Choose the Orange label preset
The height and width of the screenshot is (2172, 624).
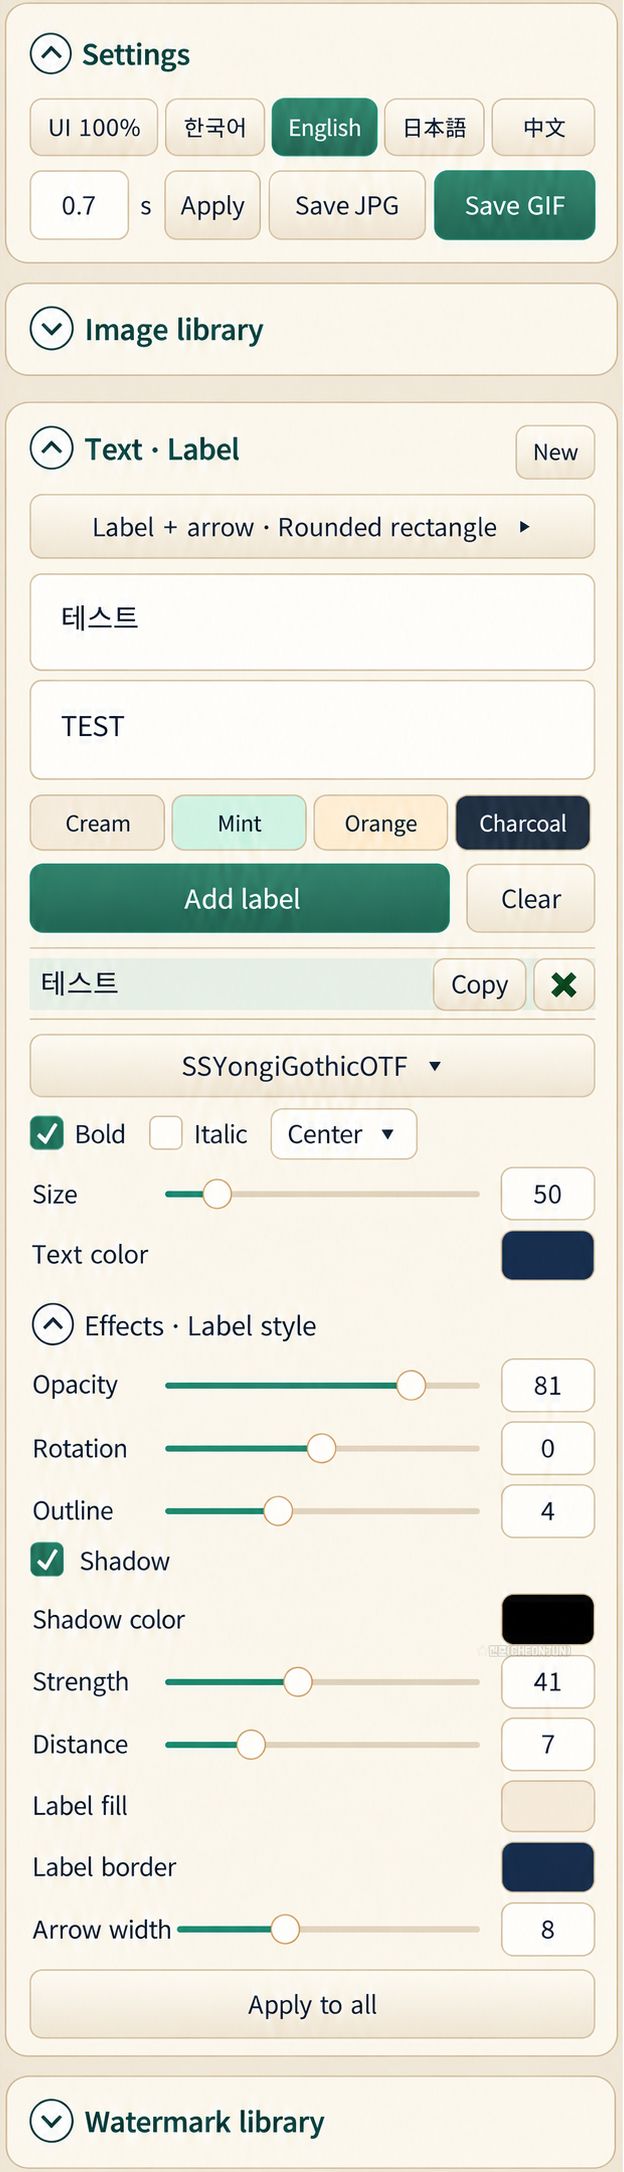click(x=381, y=823)
